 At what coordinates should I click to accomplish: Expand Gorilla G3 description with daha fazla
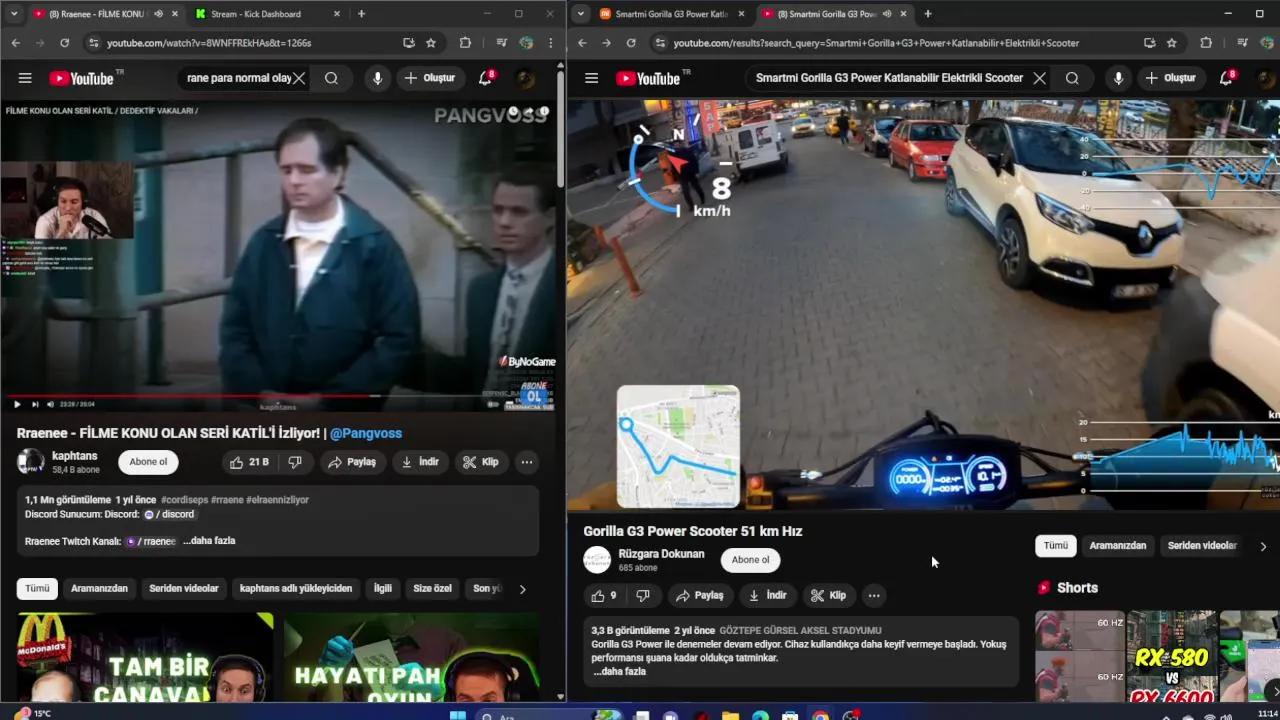click(620, 672)
